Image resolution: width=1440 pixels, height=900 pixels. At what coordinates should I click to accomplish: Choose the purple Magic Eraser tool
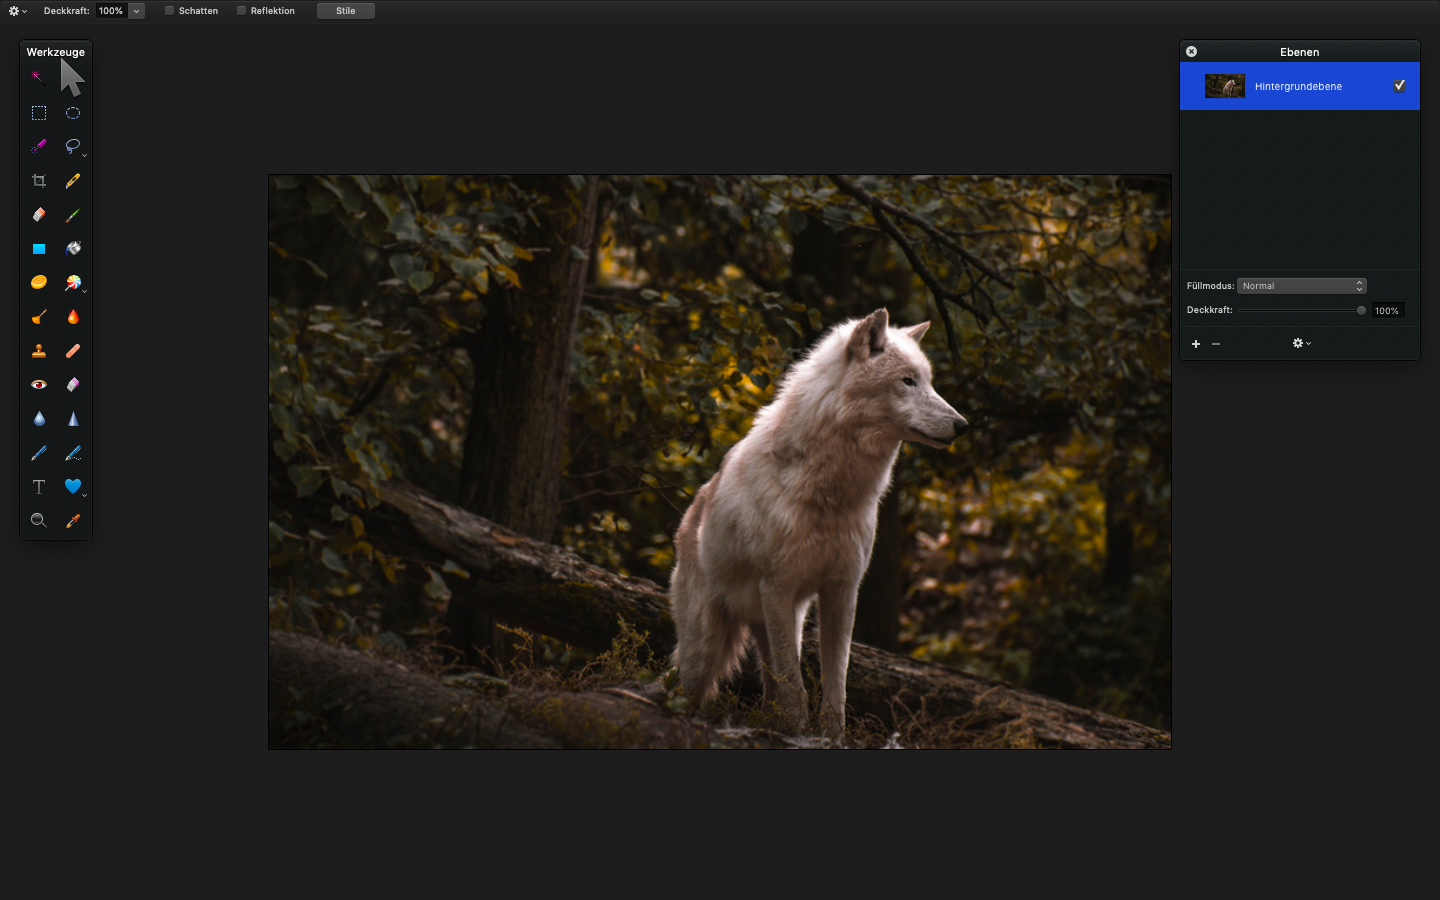(73, 385)
